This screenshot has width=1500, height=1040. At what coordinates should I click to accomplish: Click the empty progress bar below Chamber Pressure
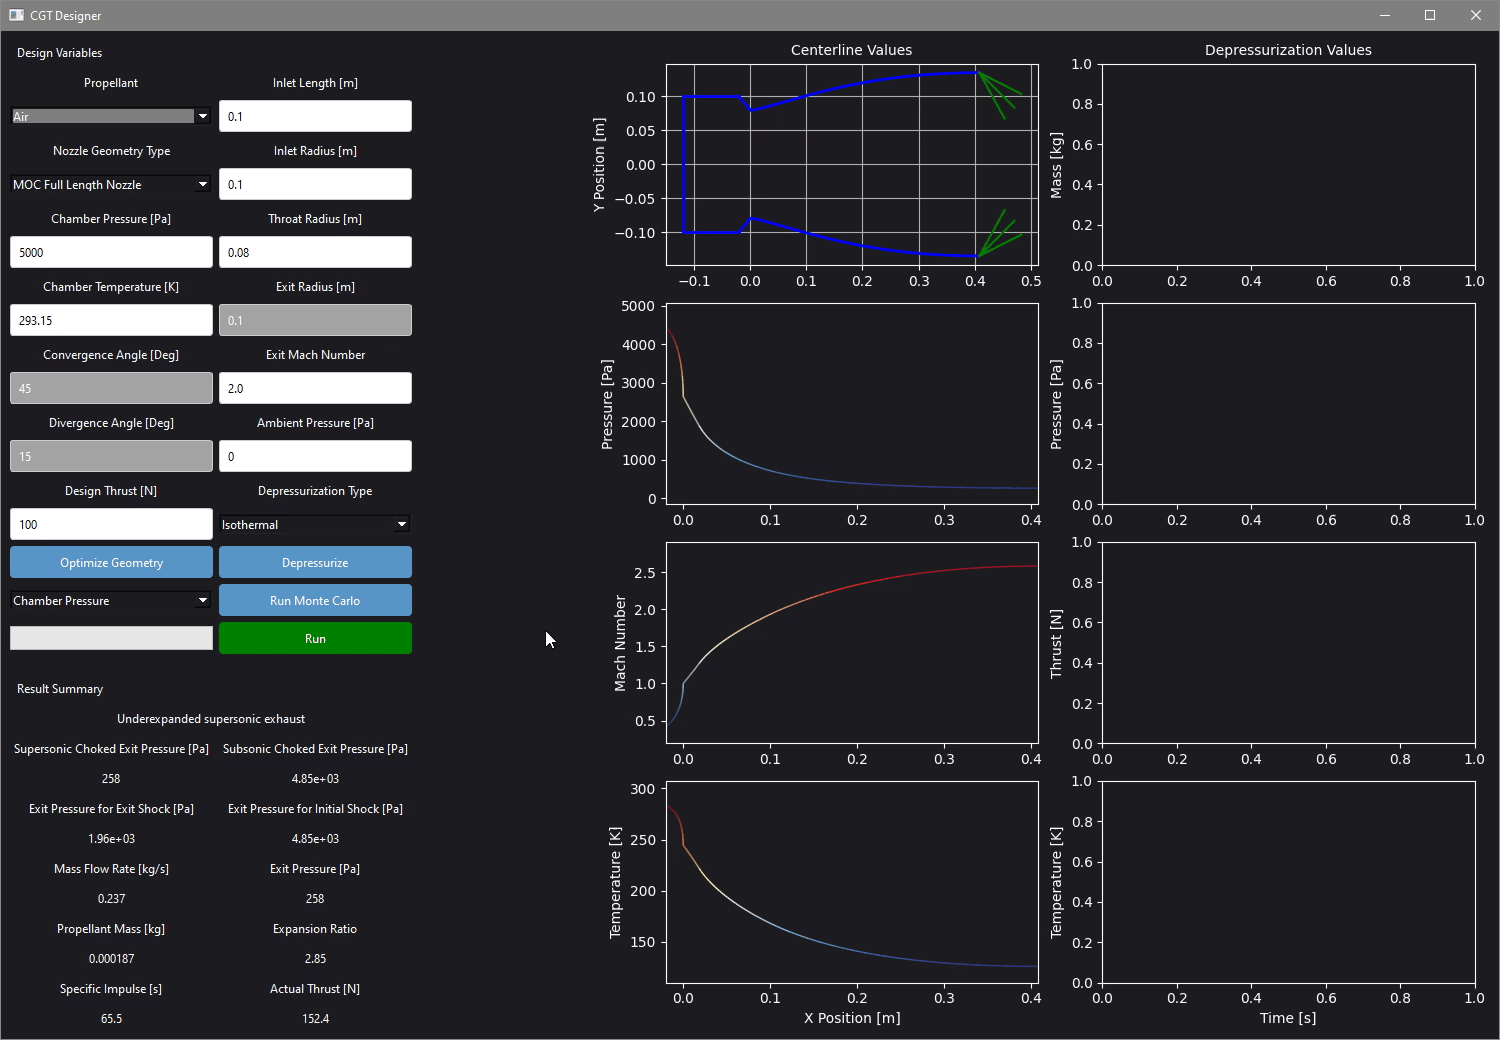click(x=111, y=638)
